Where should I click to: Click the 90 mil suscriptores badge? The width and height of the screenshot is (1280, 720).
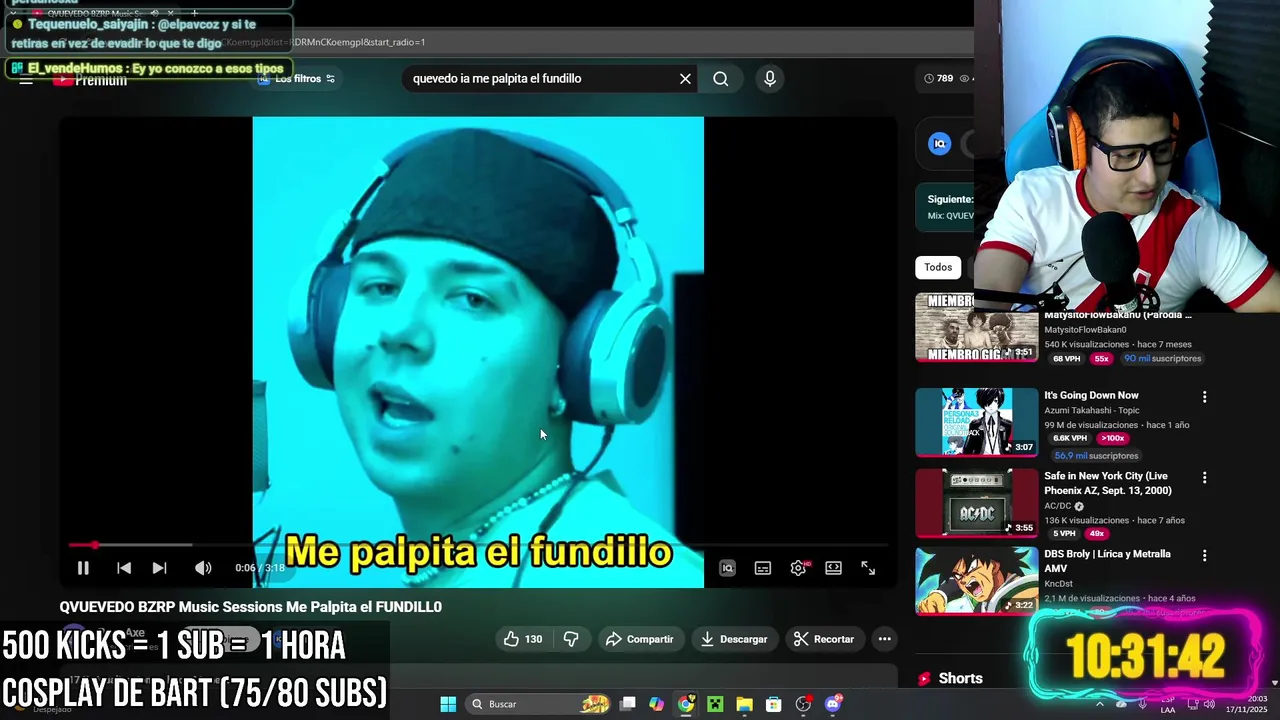pyautogui.click(x=1162, y=358)
